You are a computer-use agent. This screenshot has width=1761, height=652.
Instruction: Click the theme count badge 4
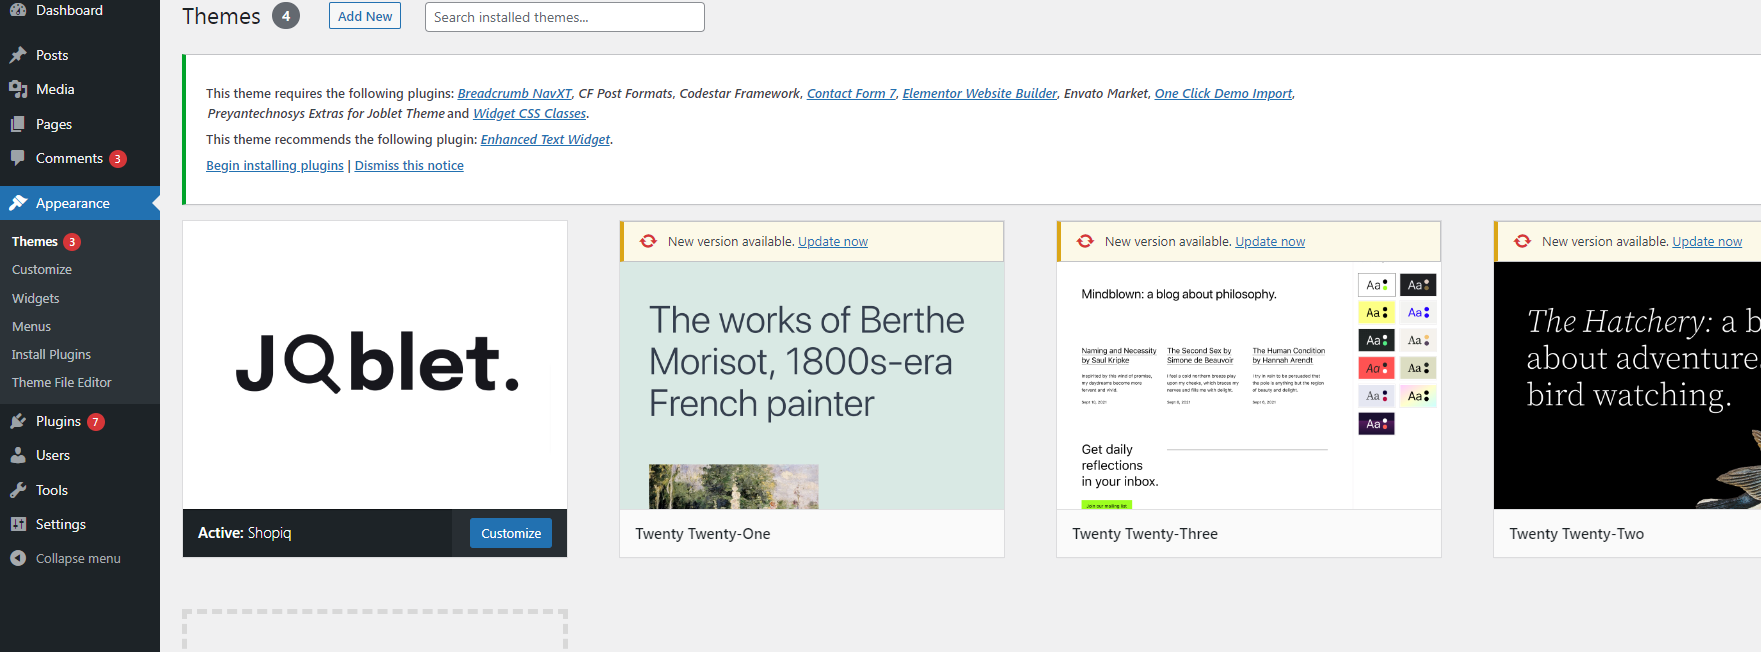286,16
